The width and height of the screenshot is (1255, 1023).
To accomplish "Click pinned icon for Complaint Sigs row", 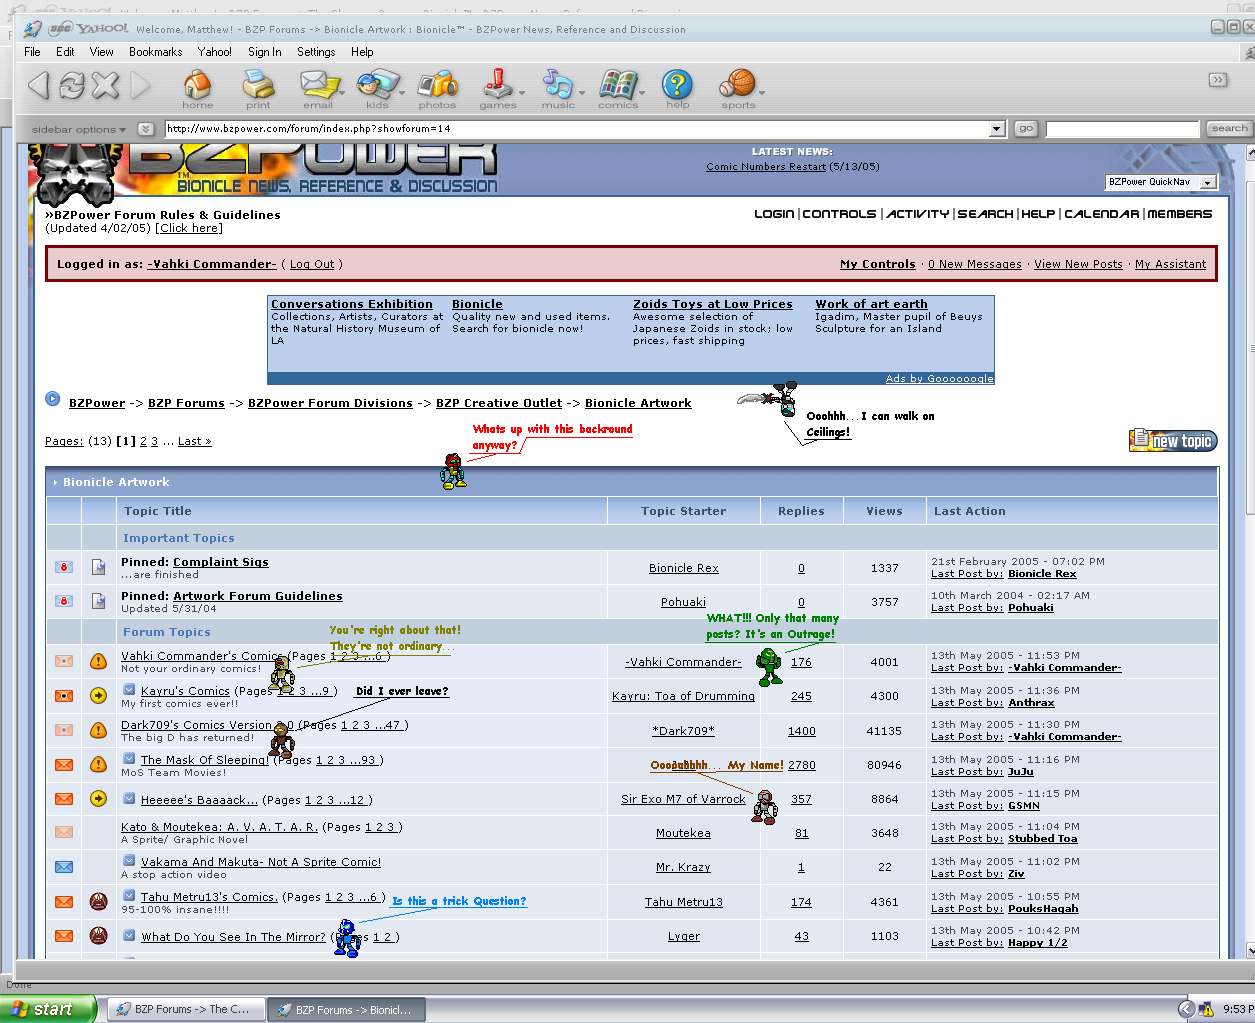I will coord(64,567).
